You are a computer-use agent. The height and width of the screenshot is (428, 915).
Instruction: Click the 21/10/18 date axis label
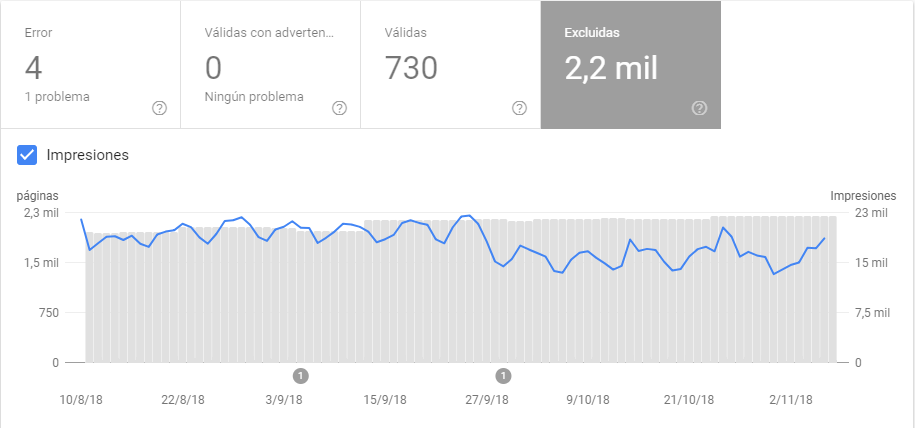pos(689,400)
